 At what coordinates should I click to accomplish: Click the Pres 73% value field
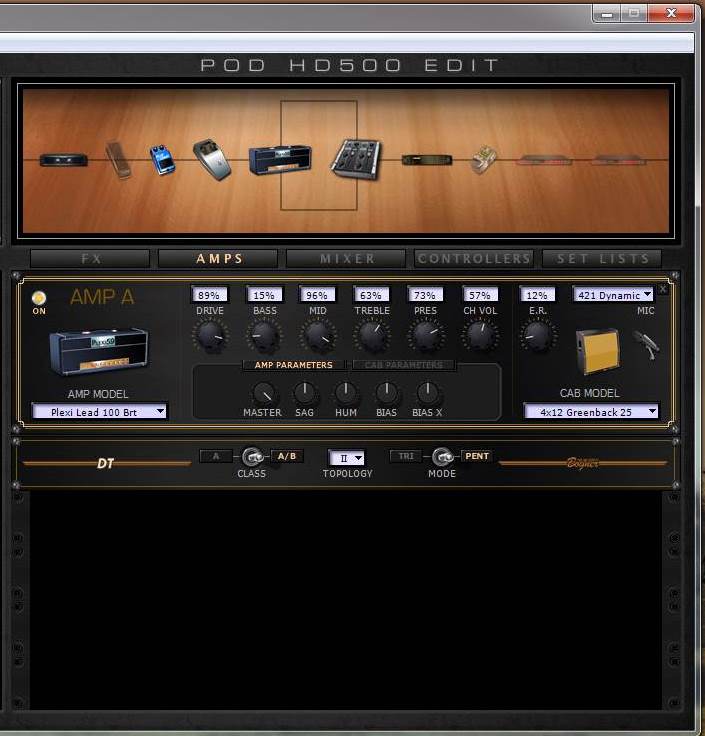tap(425, 295)
